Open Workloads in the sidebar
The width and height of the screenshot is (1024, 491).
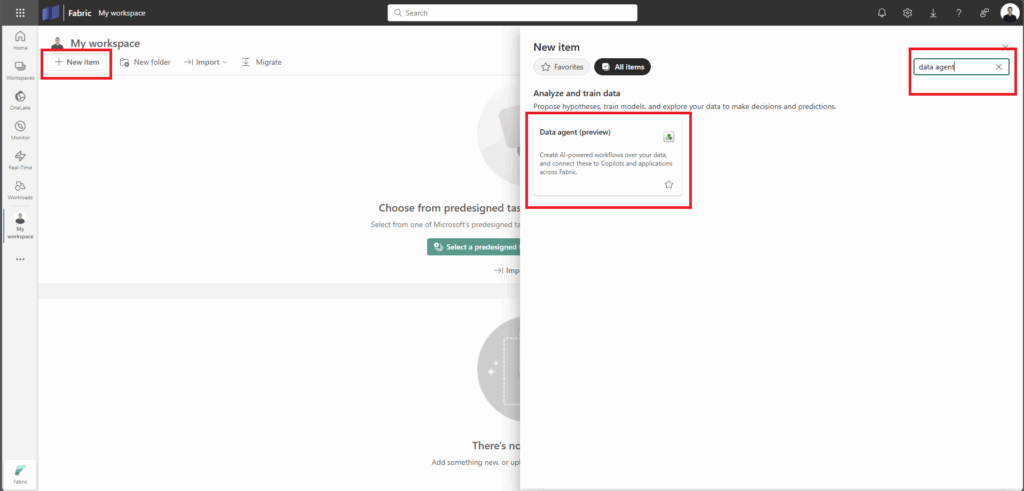(x=20, y=189)
